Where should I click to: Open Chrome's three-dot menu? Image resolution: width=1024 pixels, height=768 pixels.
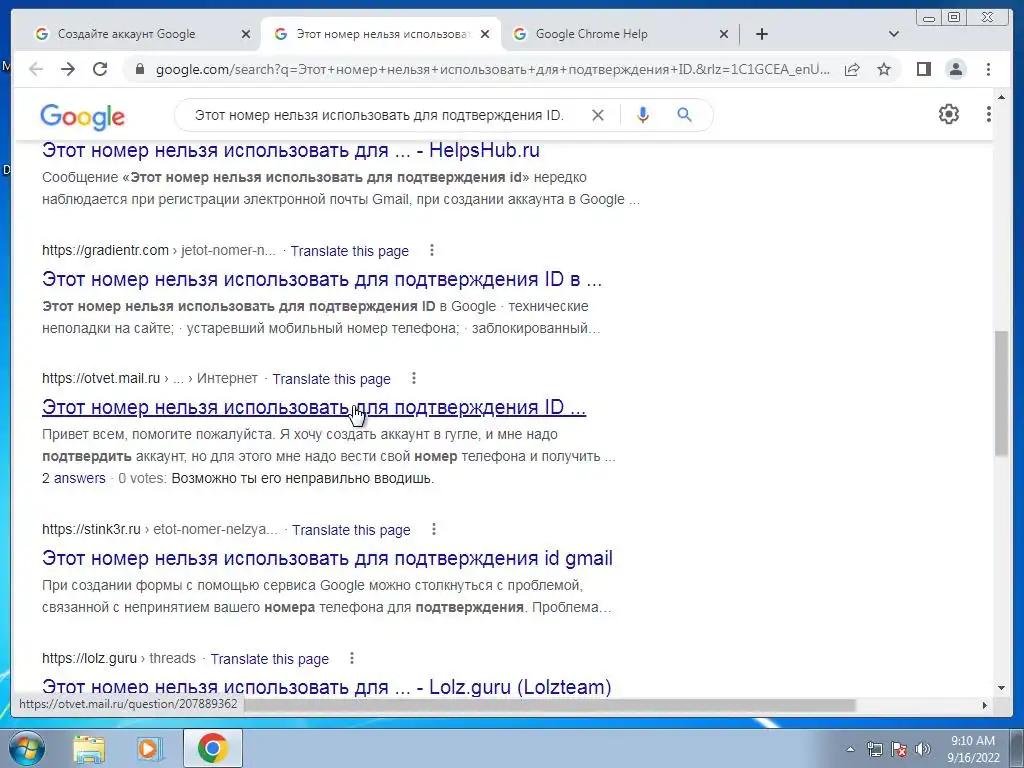click(x=988, y=69)
